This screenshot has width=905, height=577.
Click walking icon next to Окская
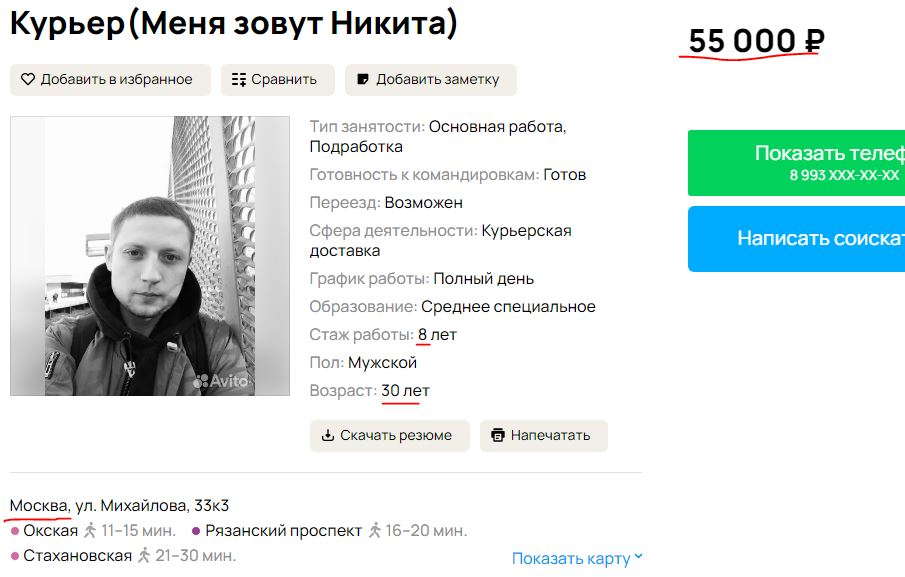coord(90,531)
